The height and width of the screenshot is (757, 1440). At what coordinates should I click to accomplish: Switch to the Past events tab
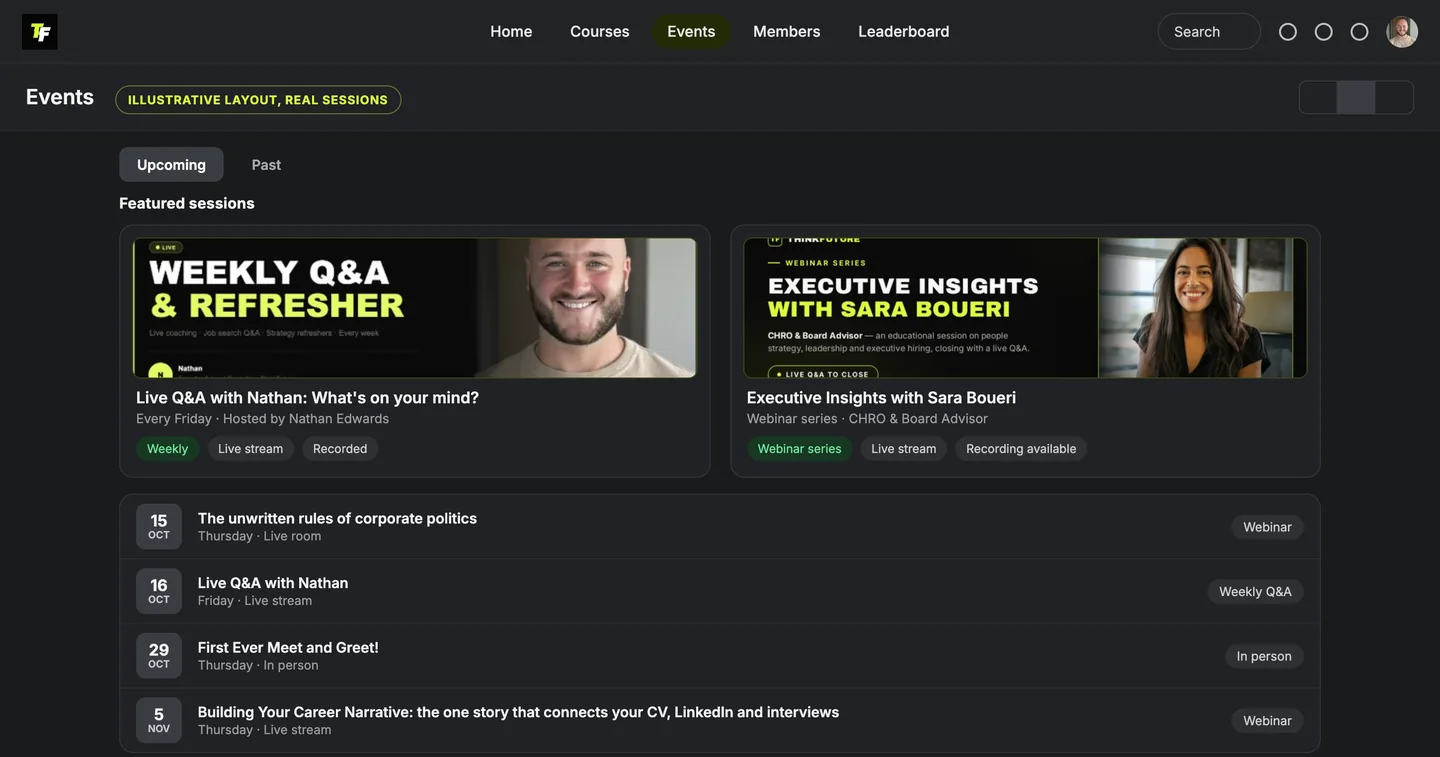[x=266, y=165]
